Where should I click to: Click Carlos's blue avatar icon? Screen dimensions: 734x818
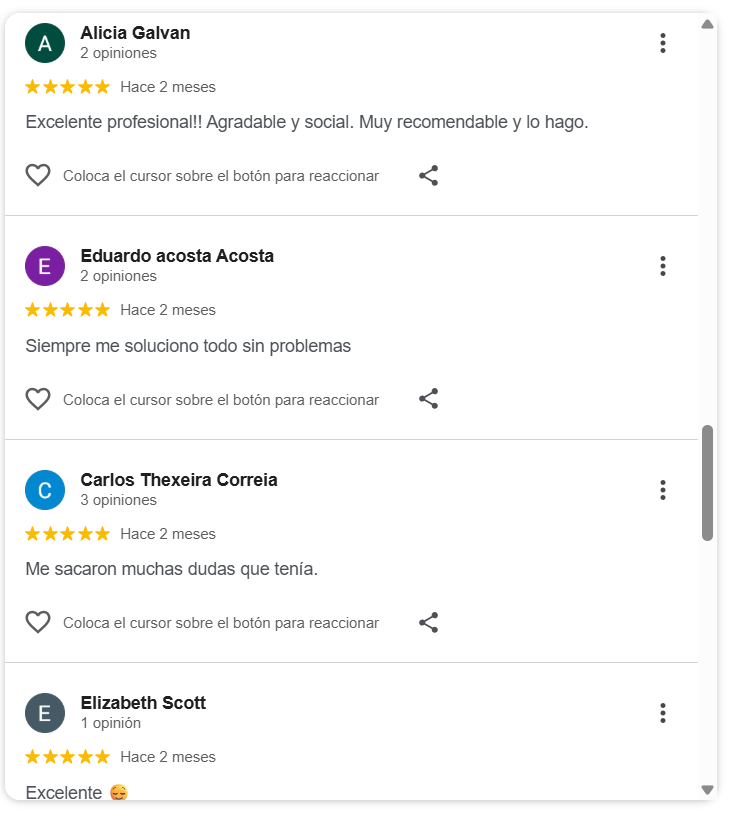pyautogui.click(x=45, y=490)
